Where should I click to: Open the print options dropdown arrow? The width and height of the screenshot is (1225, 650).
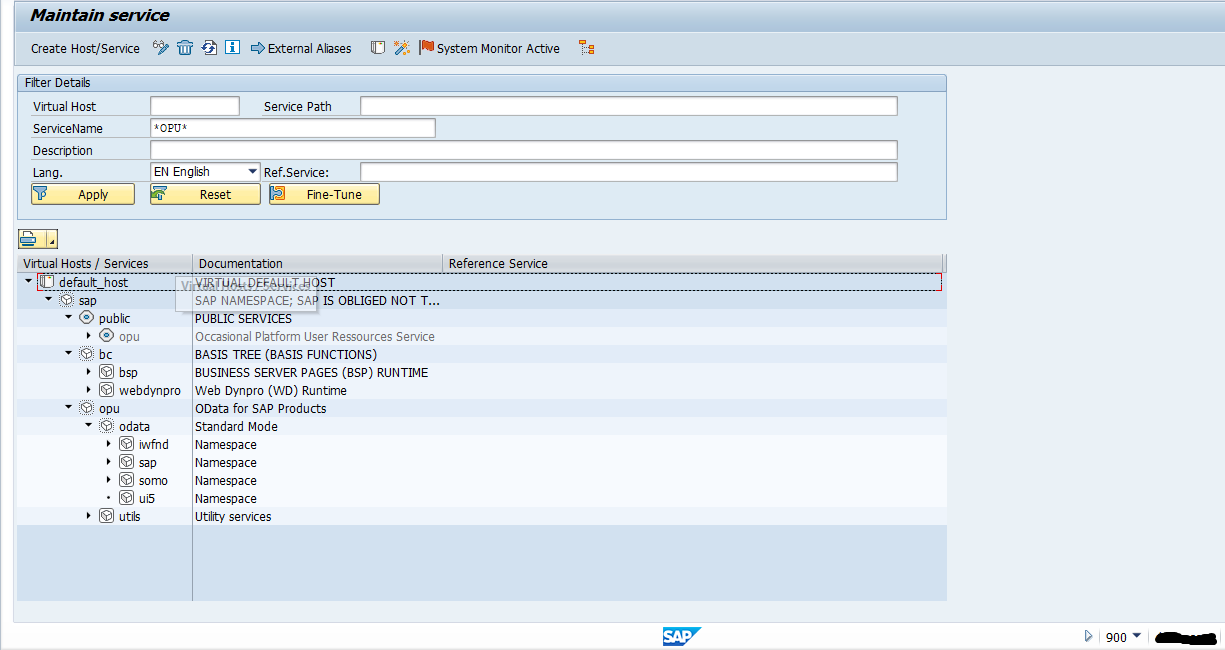click(51, 240)
